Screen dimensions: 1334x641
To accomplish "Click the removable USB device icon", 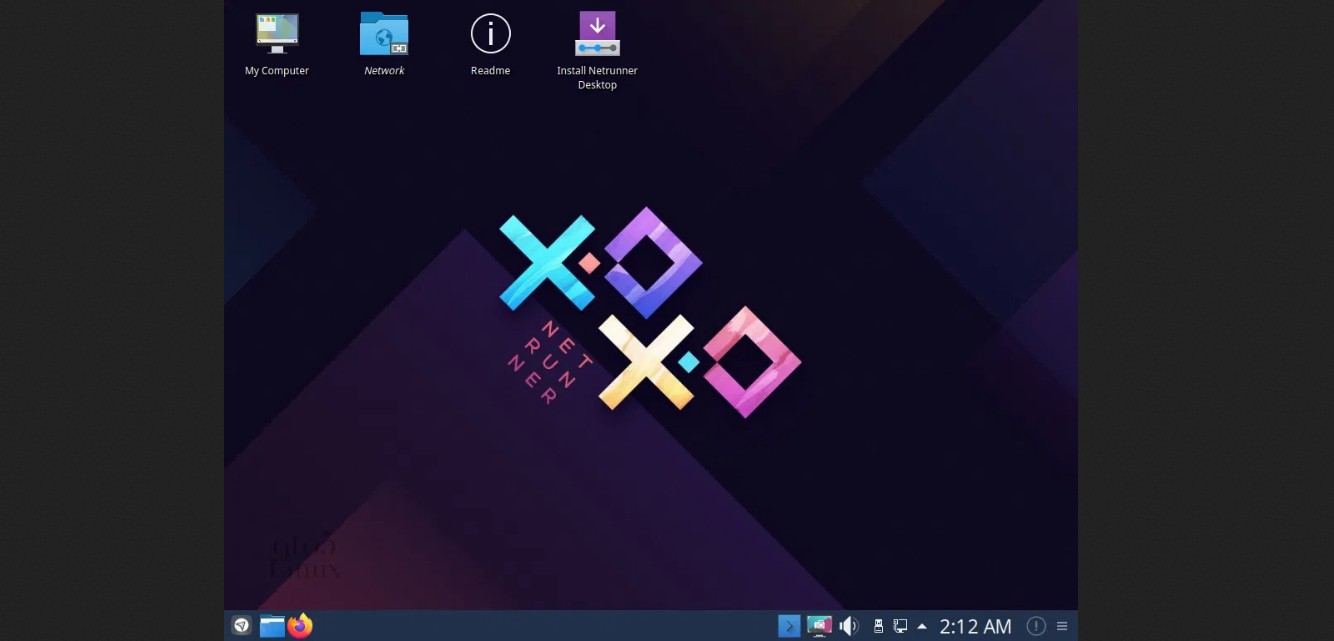I will pyautogui.click(x=878, y=626).
